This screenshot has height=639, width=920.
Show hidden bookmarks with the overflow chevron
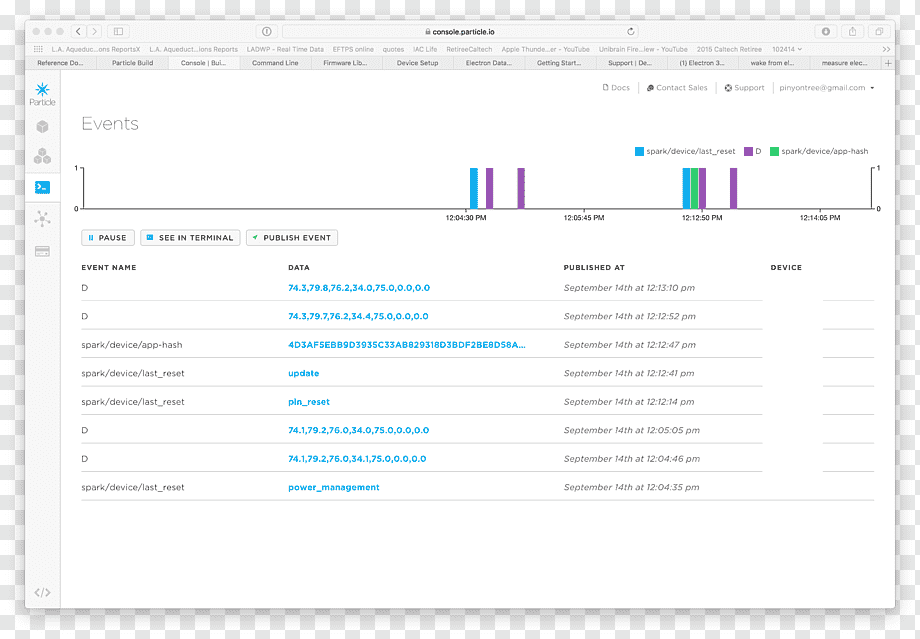(886, 49)
